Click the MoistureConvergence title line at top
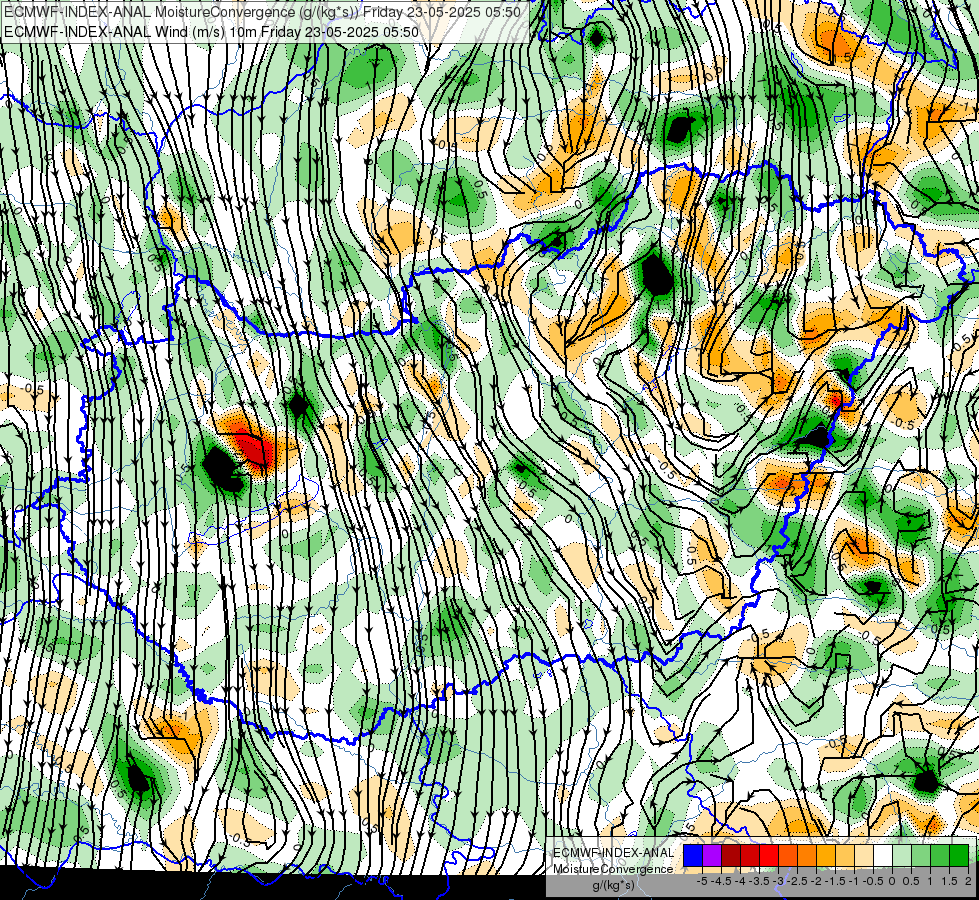The image size is (979, 900). pos(262,12)
